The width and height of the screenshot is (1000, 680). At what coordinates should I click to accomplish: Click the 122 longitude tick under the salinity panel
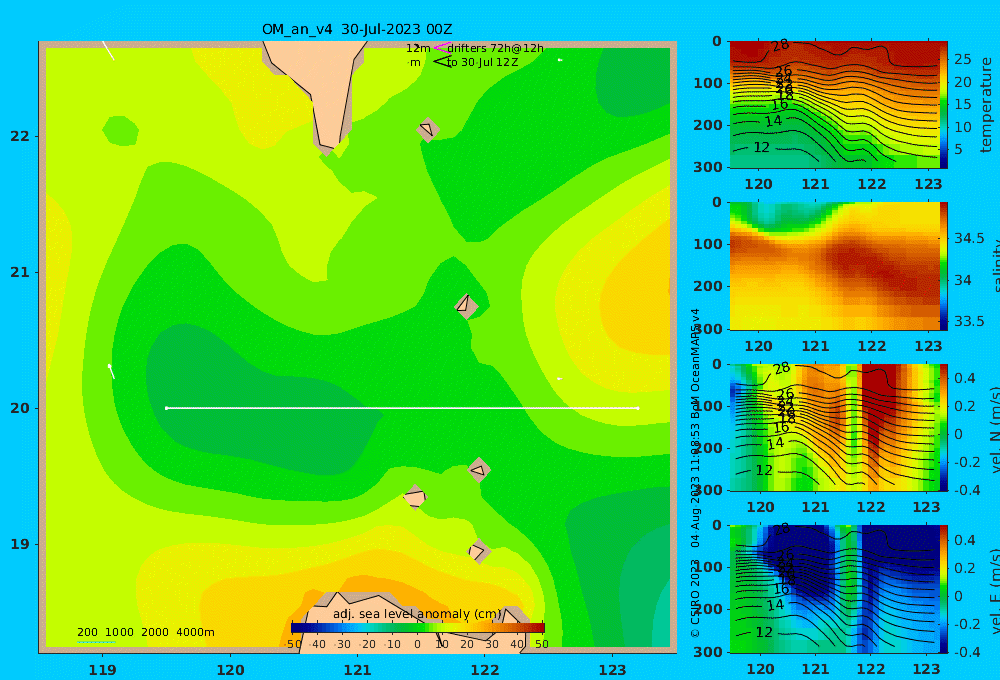point(871,346)
